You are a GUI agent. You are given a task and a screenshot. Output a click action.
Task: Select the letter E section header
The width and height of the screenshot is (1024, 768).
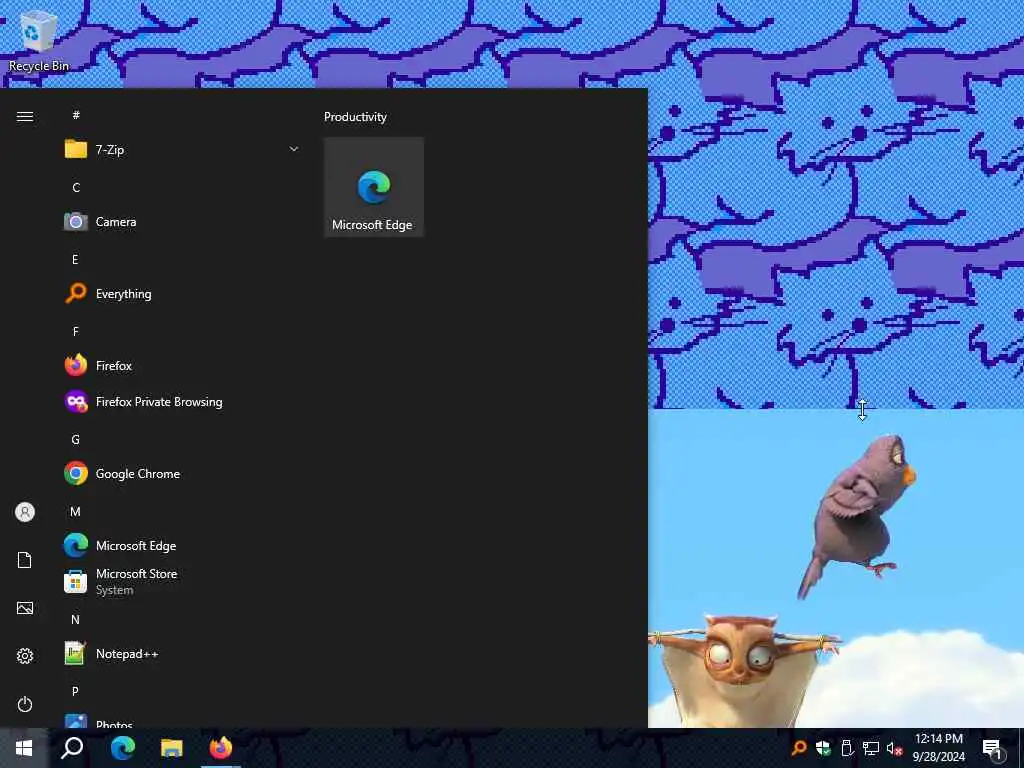[x=75, y=259]
